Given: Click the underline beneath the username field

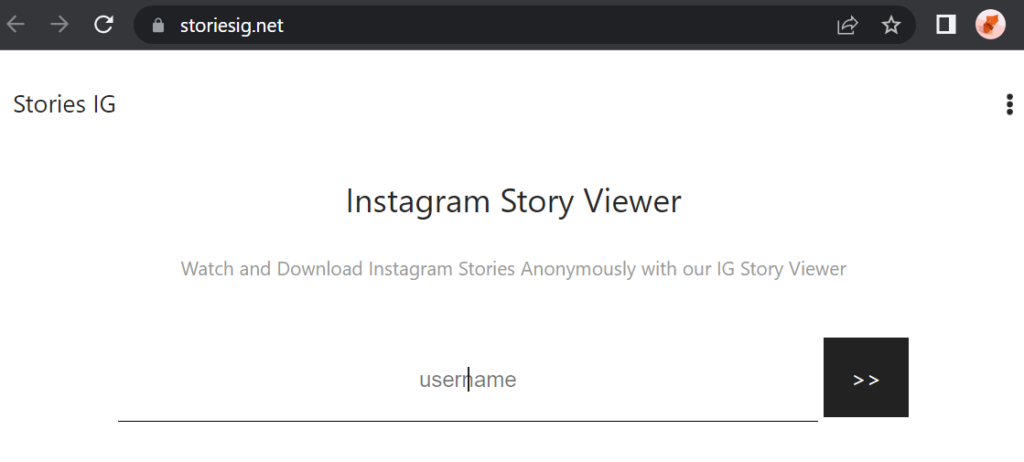Looking at the screenshot, I should 468,421.
